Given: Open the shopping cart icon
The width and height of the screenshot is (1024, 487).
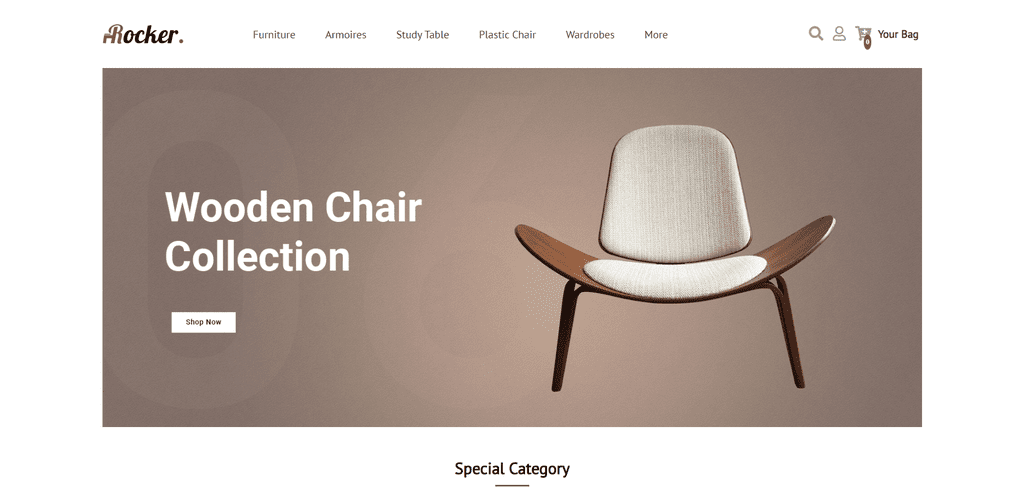Looking at the screenshot, I should point(863,33).
